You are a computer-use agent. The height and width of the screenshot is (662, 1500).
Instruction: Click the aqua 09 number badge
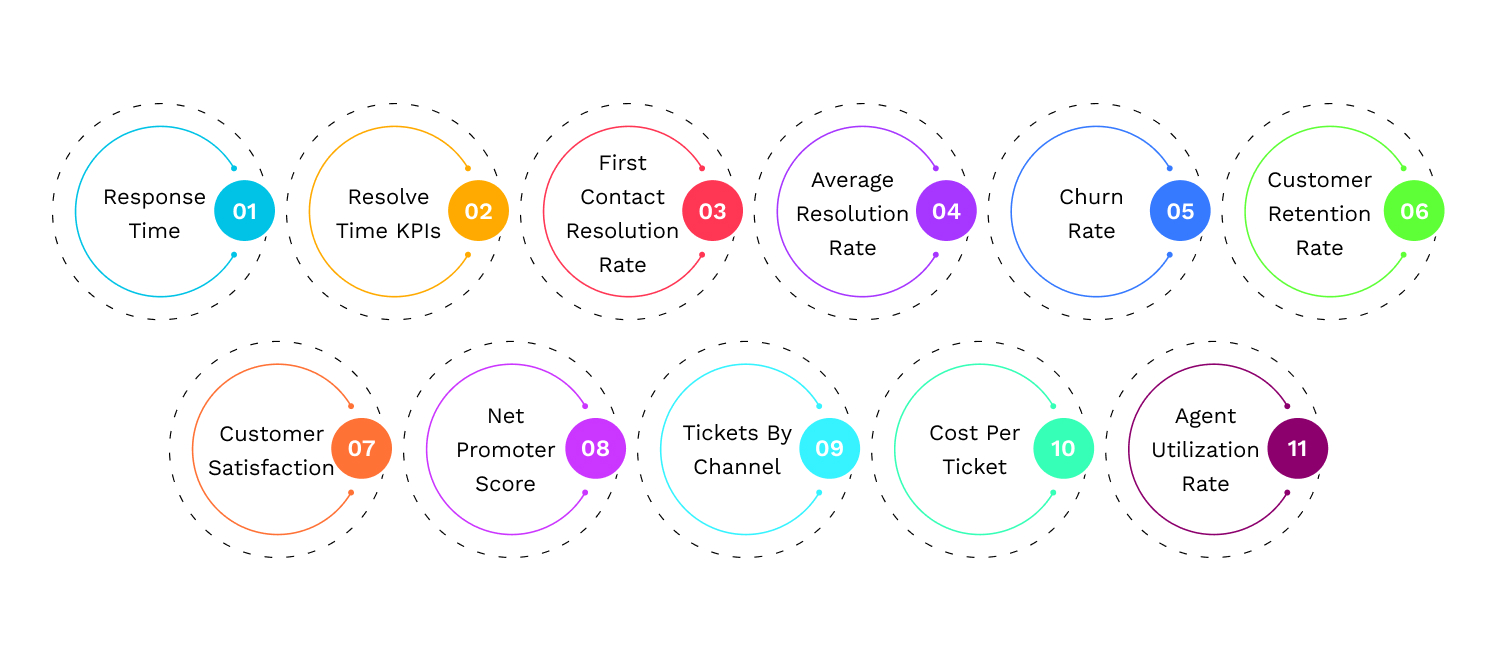[x=830, y=449]
